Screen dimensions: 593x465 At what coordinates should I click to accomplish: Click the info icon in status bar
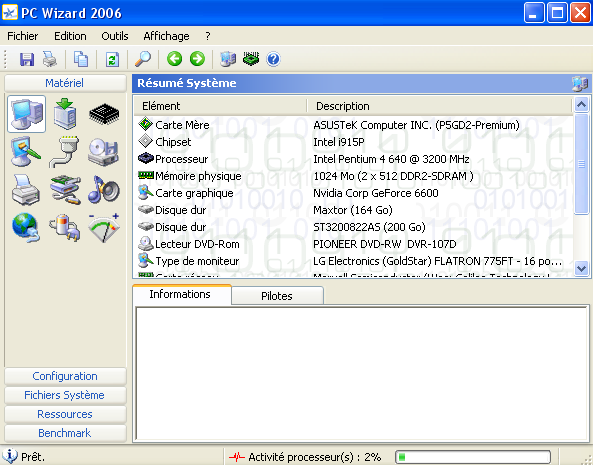click(x=10, y=456)
